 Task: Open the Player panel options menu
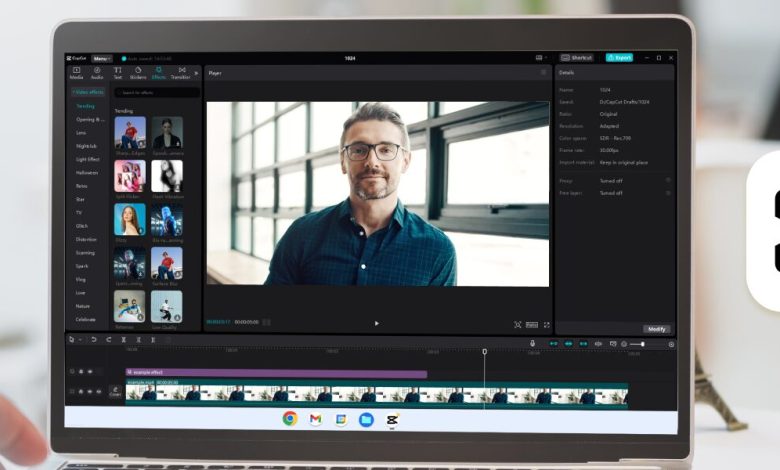tap(543, 73)
